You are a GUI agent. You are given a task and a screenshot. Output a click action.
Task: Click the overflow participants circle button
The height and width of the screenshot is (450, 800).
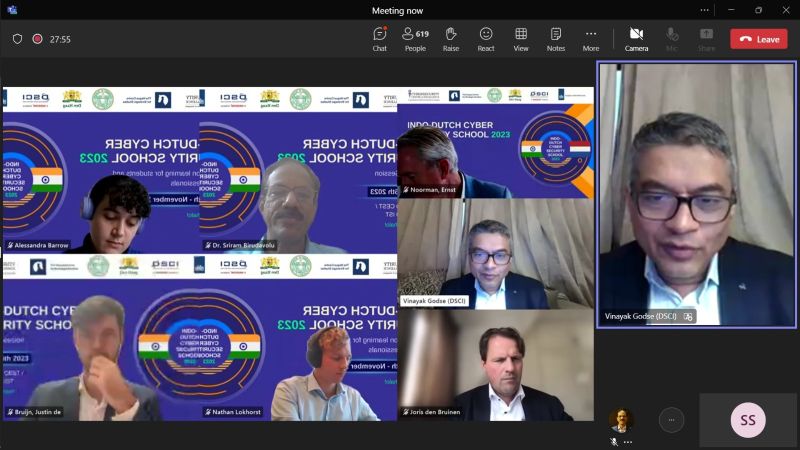coord(671,420)
